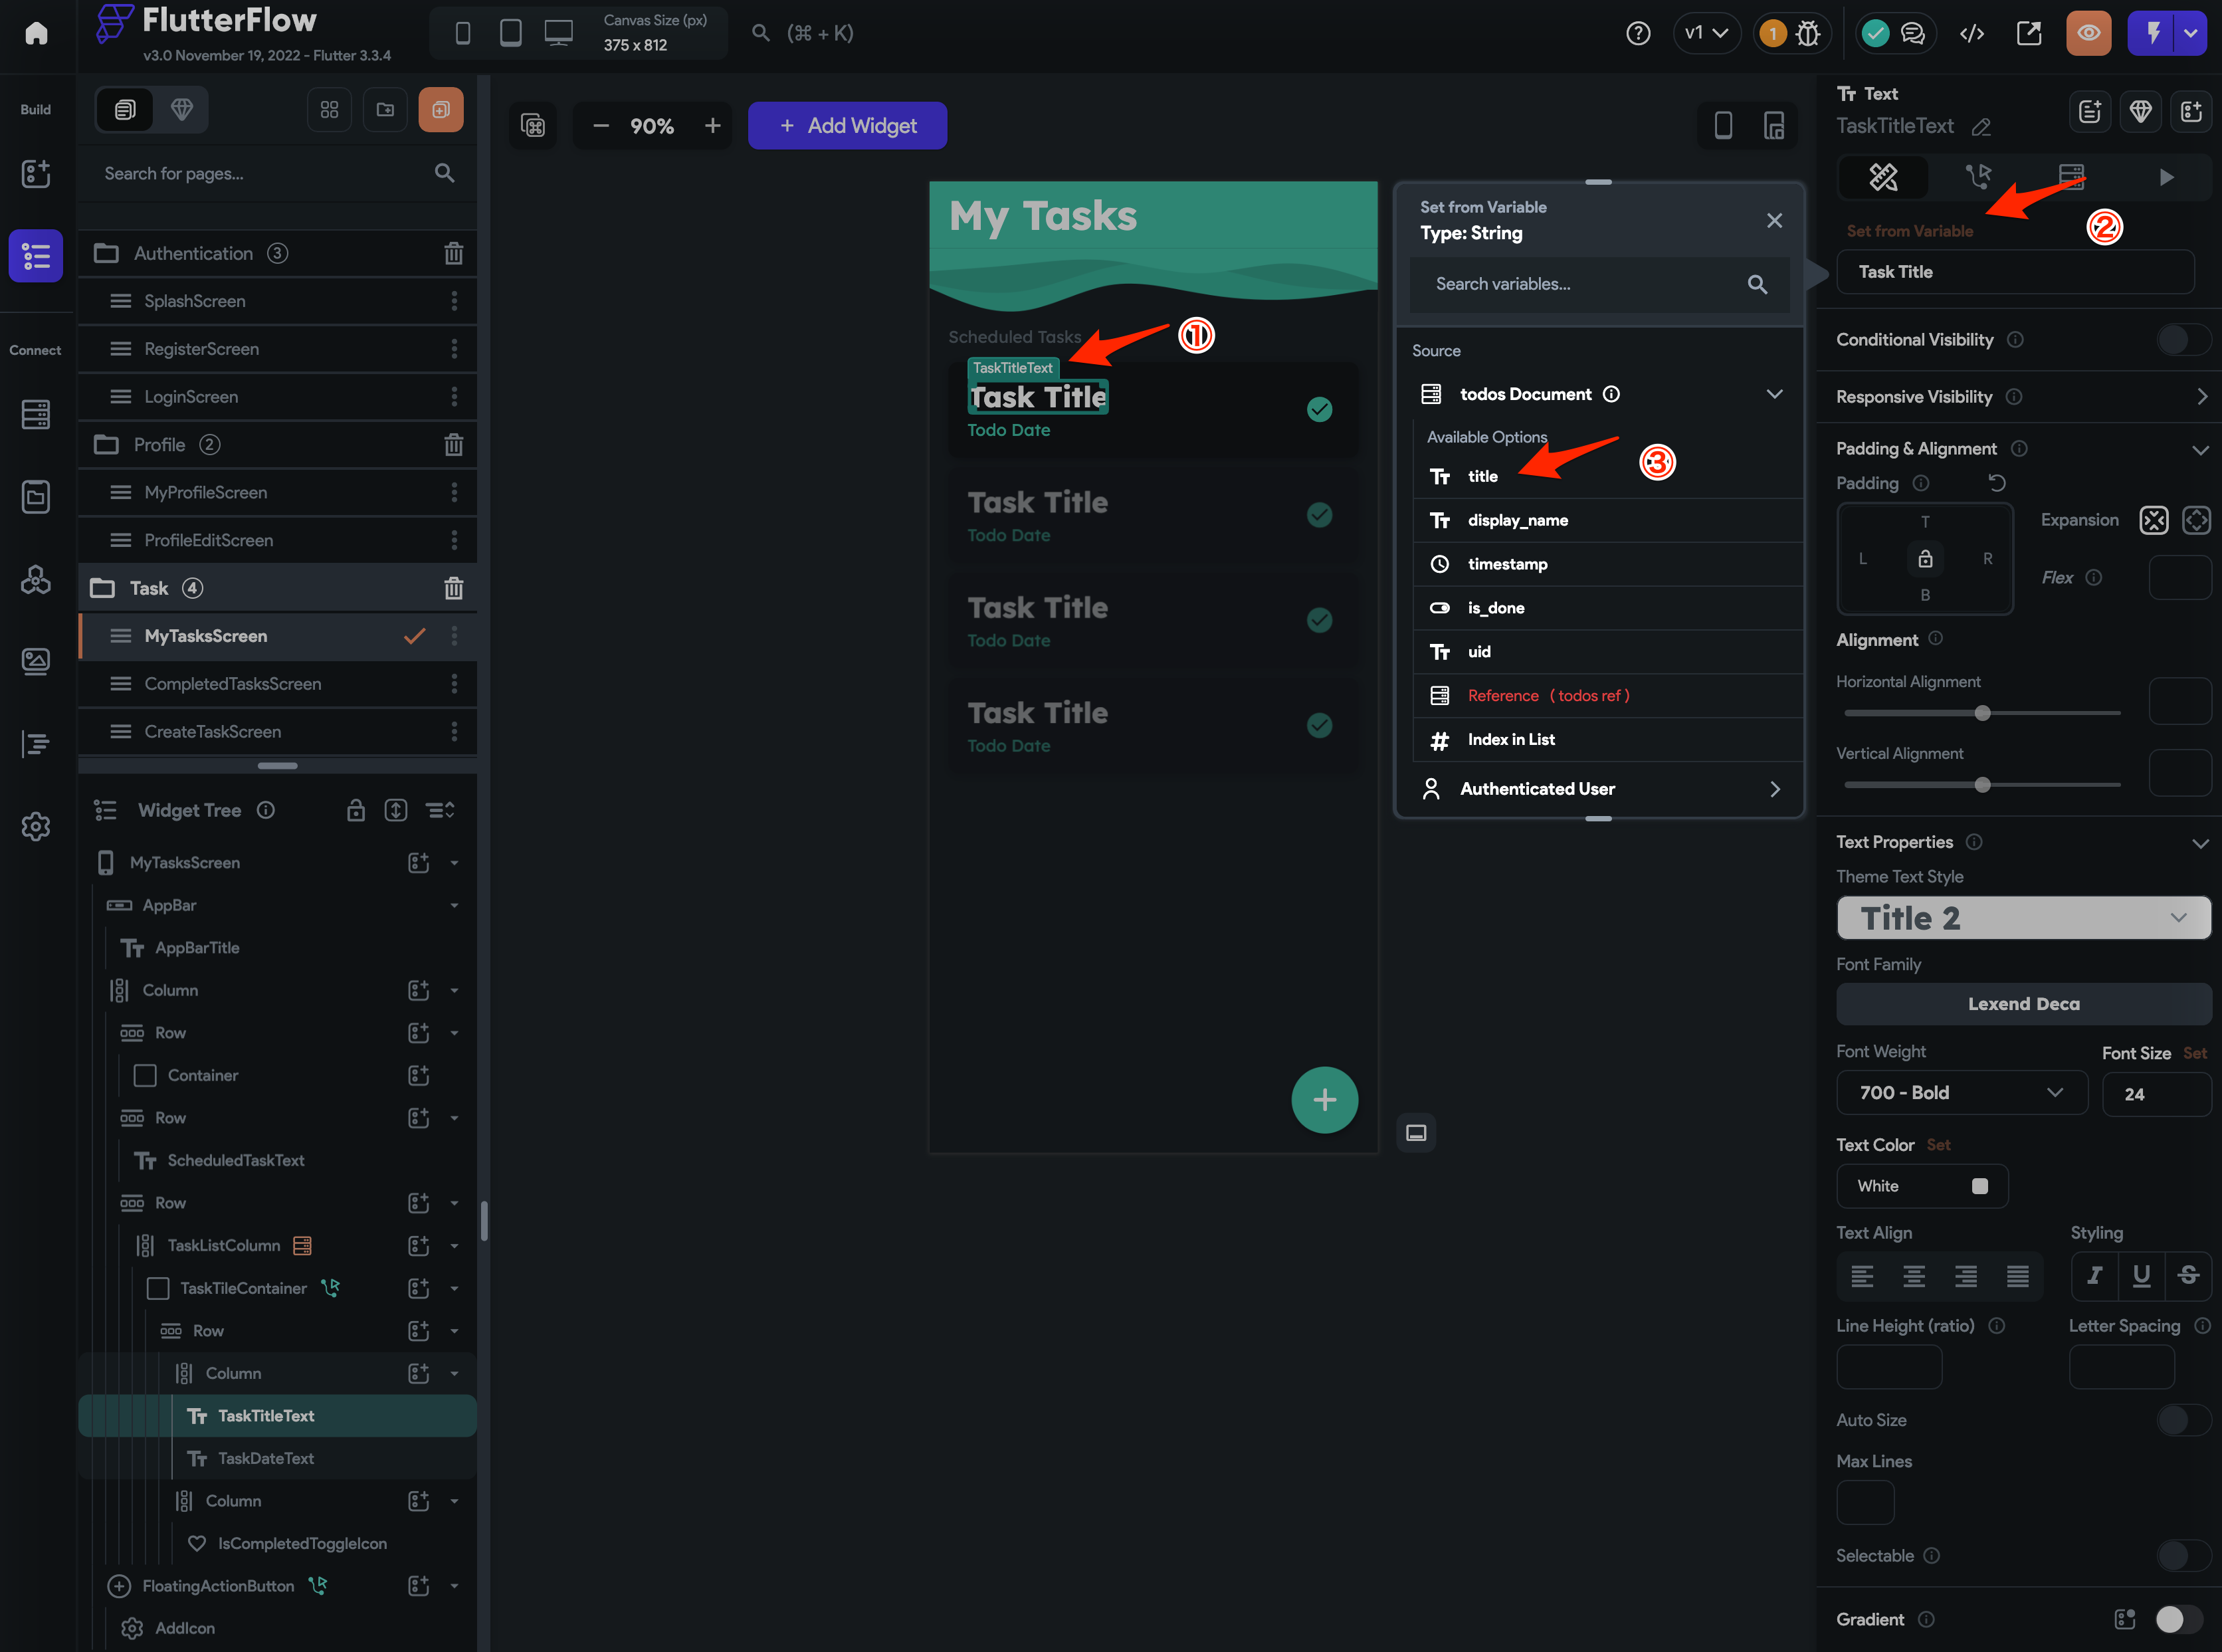Open the Authenticated User variable submenu
Viewport: 2222px width, 1652px height.
pos(1775,788)
